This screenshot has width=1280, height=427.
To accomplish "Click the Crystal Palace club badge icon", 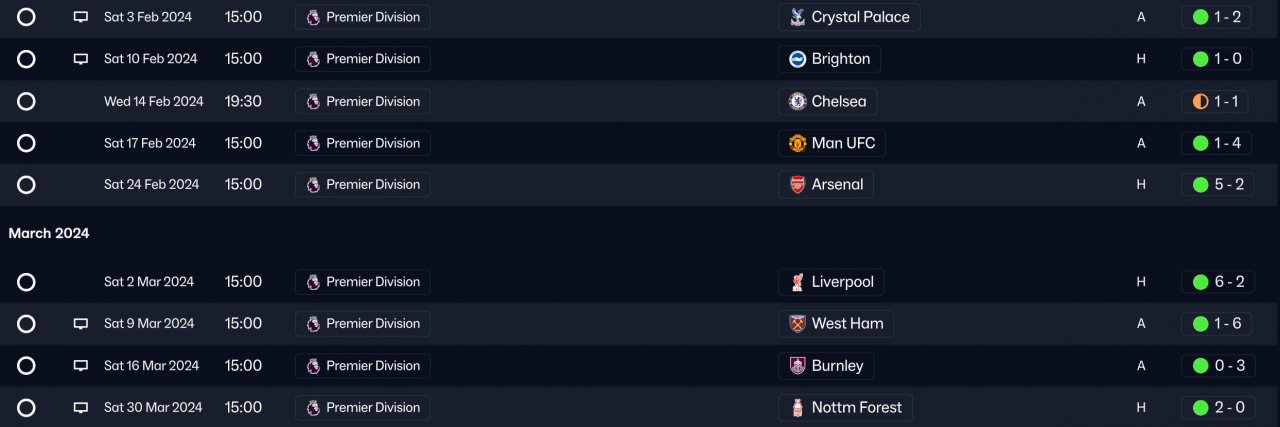I will pos(797,17).
